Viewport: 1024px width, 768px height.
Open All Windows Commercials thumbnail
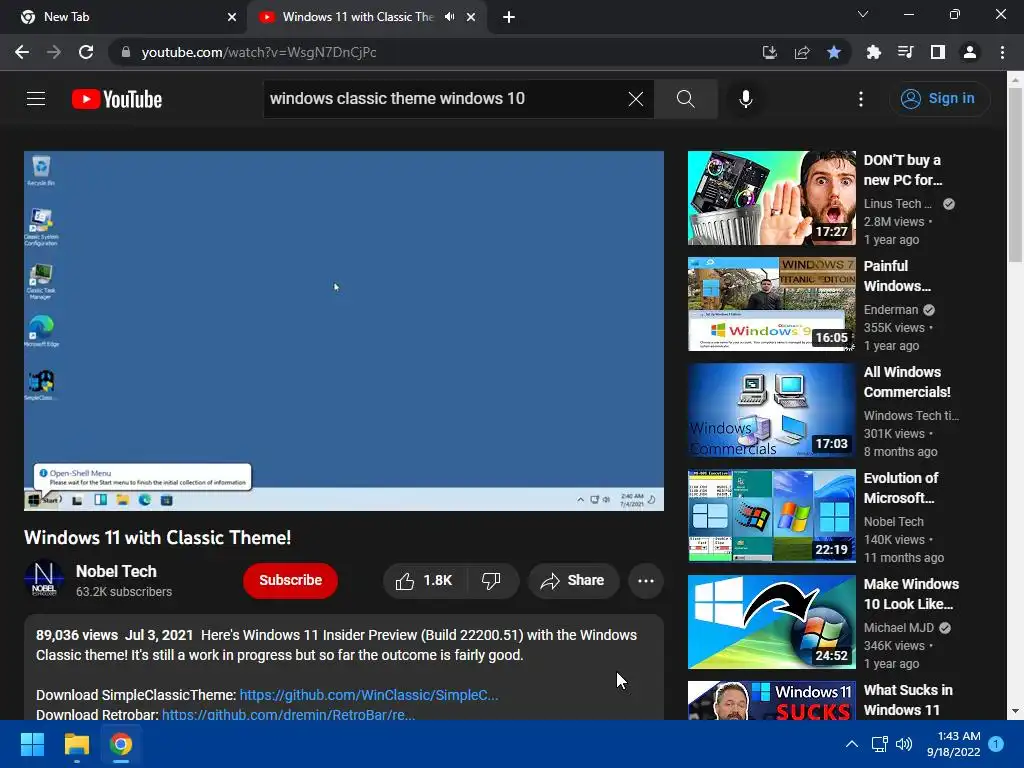(771, 409)
